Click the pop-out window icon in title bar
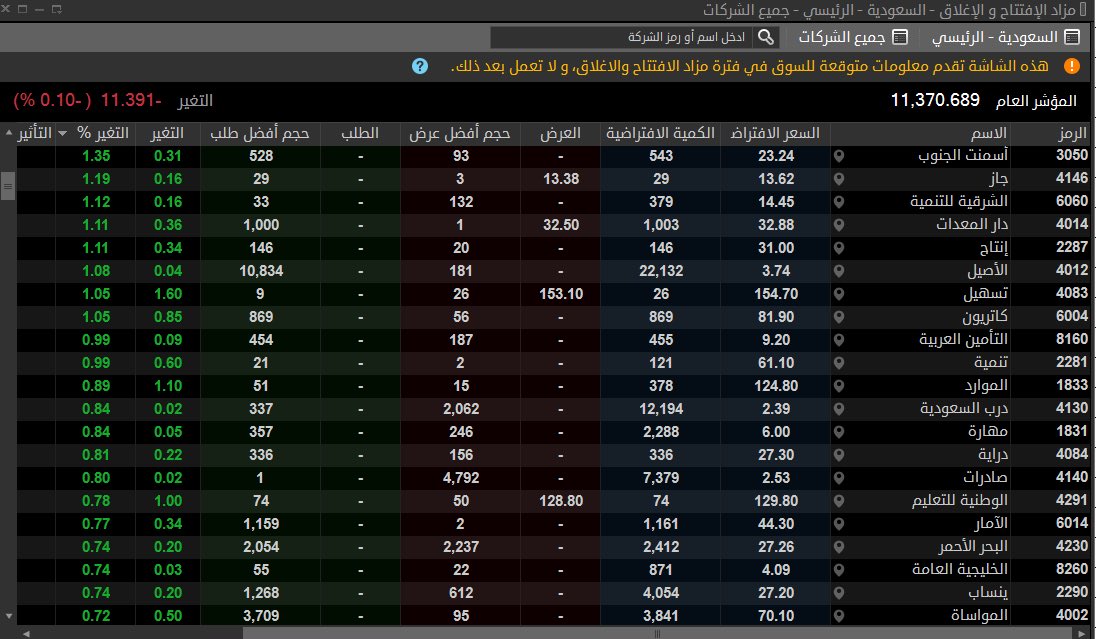 [x=57, y=9]
